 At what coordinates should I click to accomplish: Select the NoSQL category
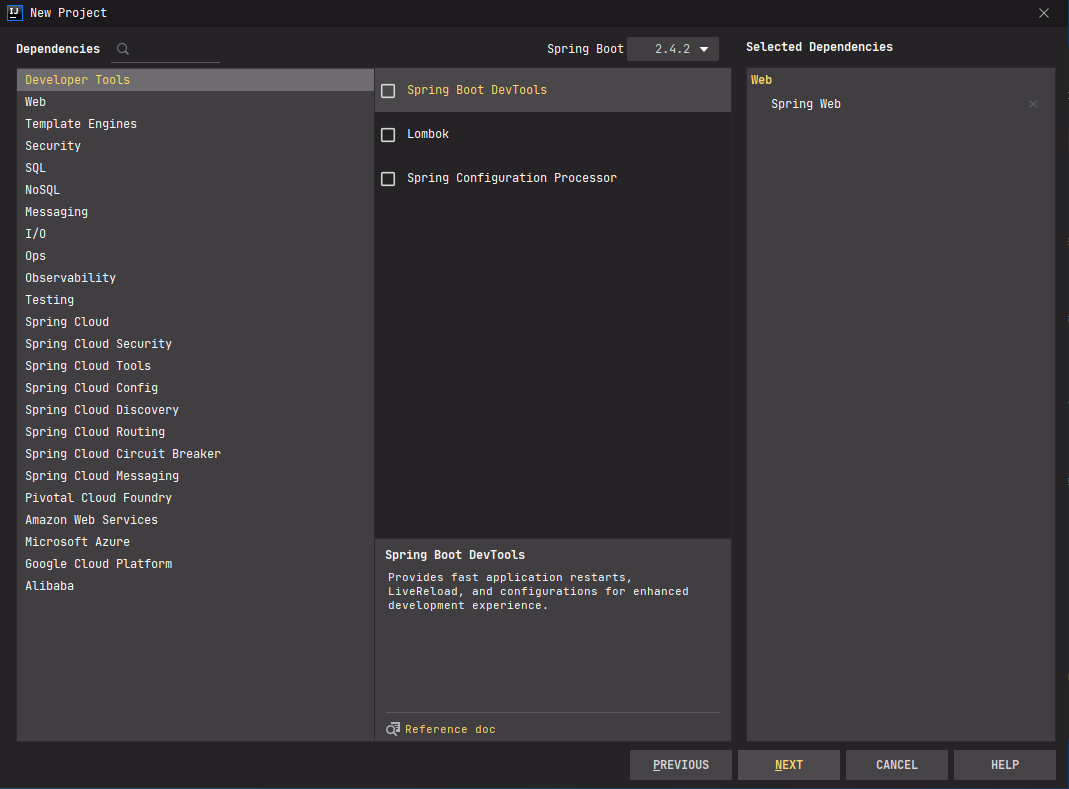click(x=196, y=190)
